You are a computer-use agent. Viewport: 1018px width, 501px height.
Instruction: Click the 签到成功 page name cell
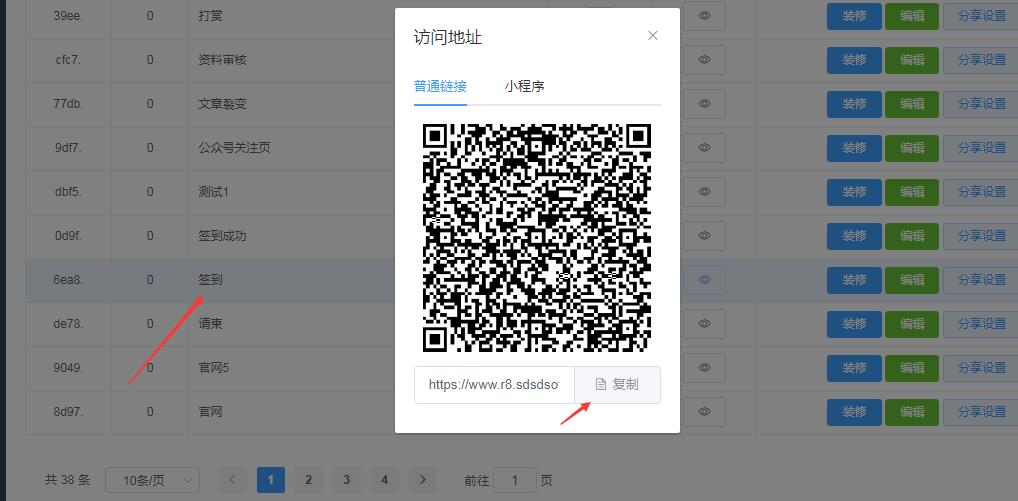pyautogui.click(x=222, y=236)
